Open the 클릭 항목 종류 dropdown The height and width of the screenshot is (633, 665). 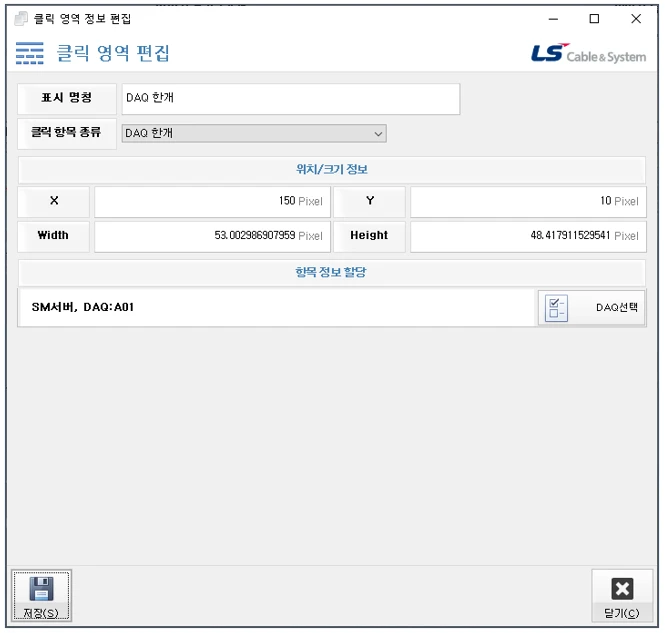point(254,133)
